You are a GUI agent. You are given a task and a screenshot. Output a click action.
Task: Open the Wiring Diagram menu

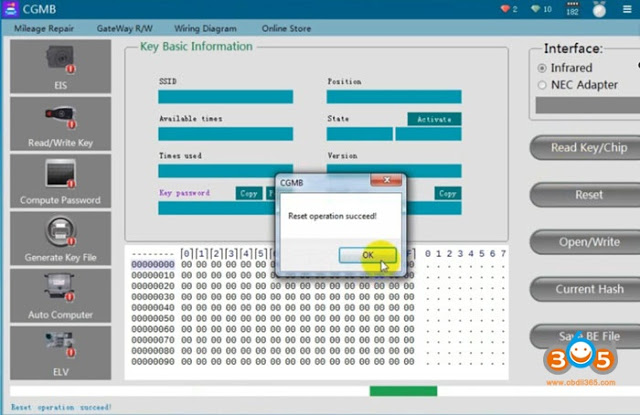tap(205, 29)
